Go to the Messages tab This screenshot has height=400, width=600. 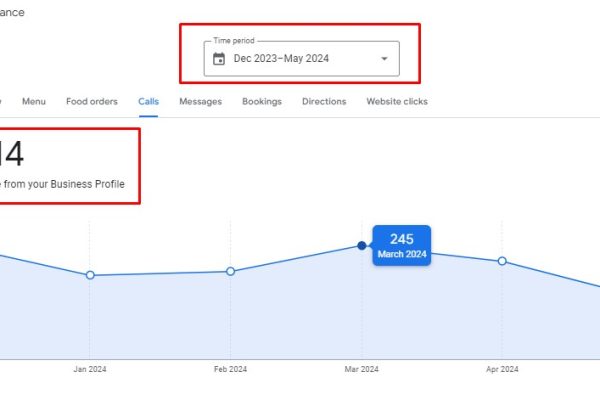[200, 101]
